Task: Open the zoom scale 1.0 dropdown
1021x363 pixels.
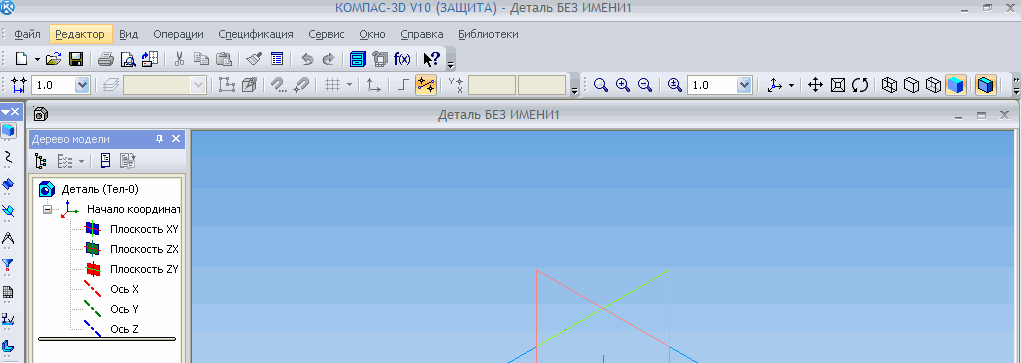Action: (744, 85)
